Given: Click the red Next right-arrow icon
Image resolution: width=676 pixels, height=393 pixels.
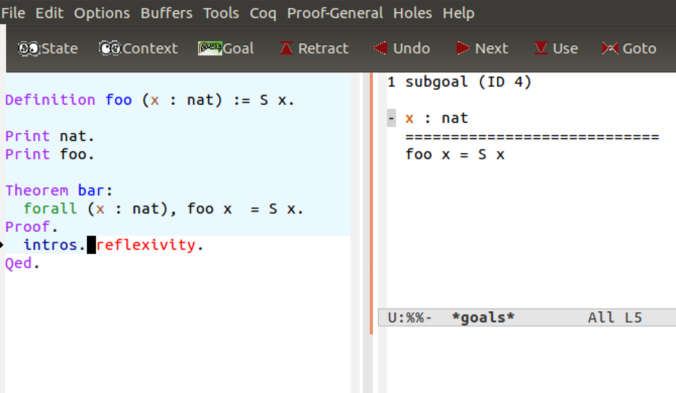Looking at the screenshot, I should pos(463,48).
